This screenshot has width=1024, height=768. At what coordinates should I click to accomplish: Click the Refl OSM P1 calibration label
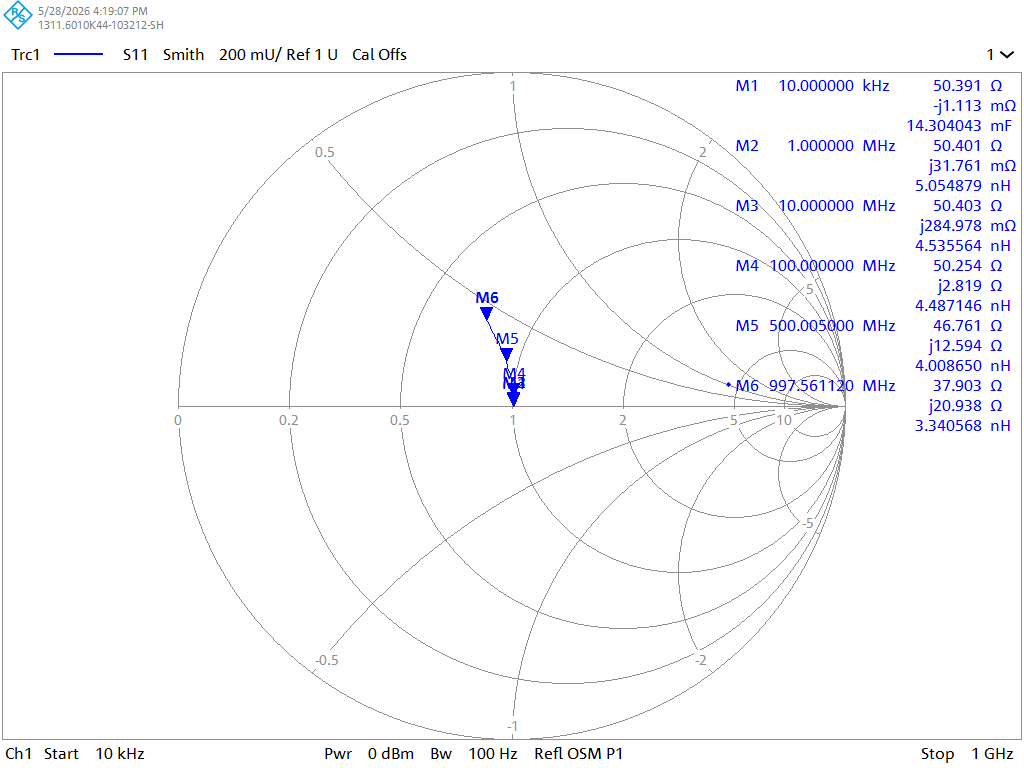579,754
